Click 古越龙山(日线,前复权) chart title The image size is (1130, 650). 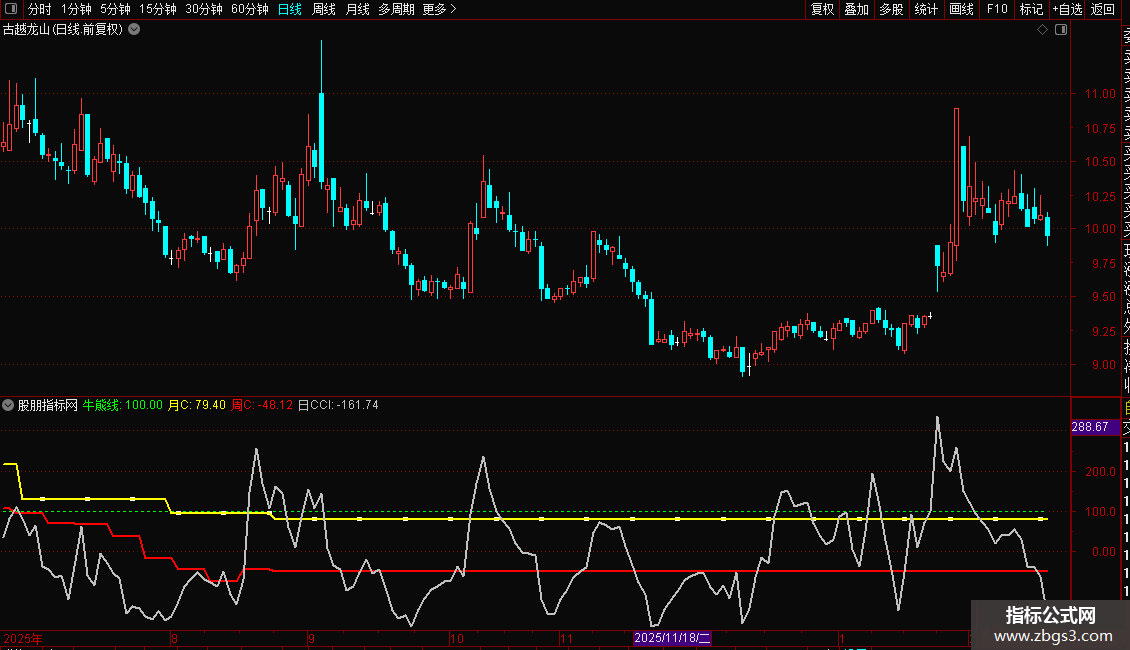pos(63,30)
